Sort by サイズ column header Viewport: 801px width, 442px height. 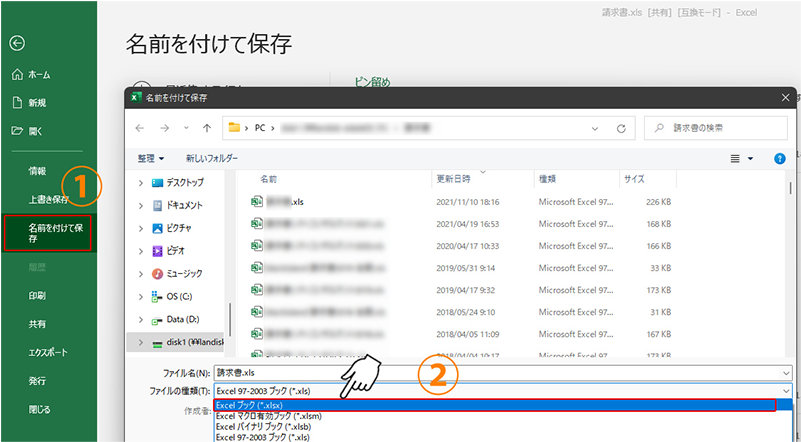tap(634, 179)
